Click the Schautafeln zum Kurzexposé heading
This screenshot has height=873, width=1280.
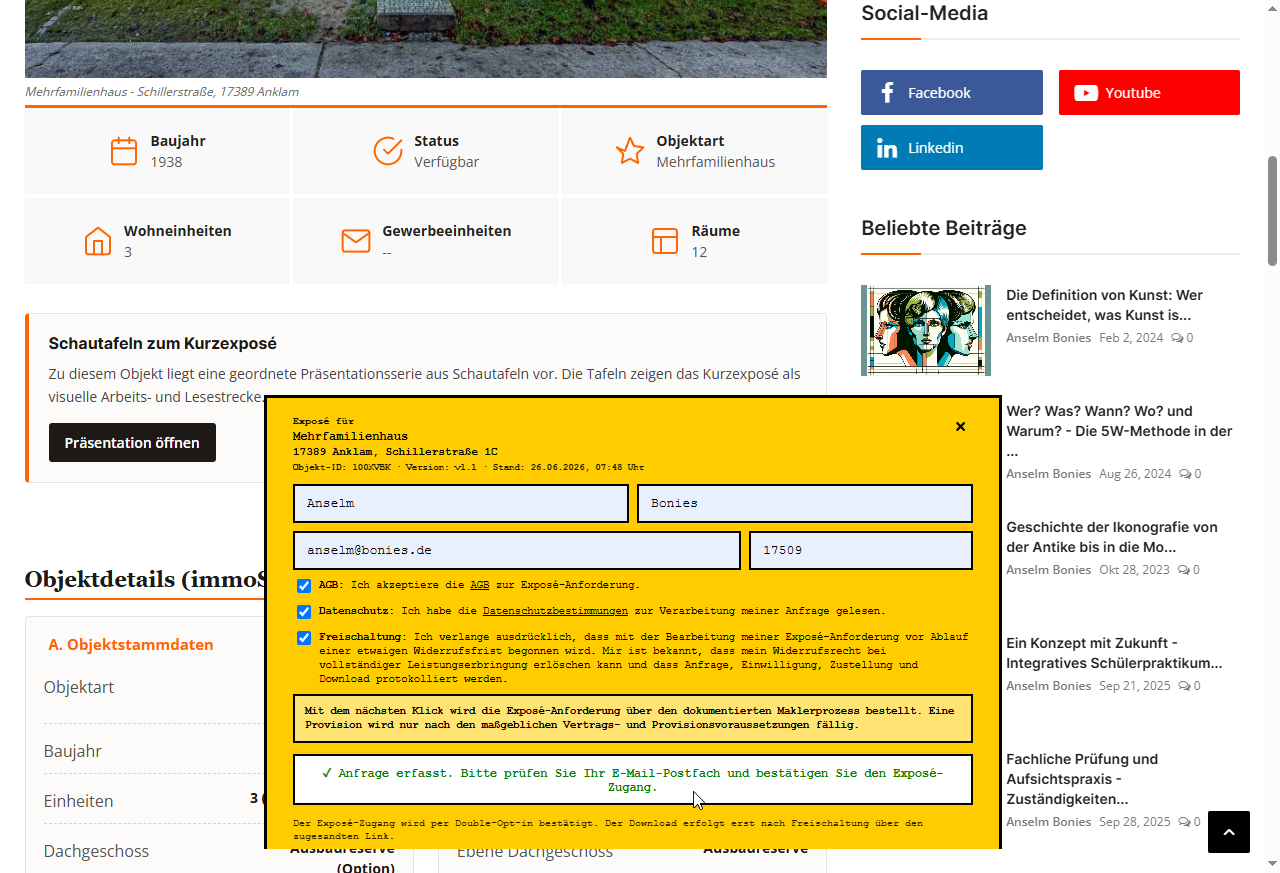coord(163,343)
